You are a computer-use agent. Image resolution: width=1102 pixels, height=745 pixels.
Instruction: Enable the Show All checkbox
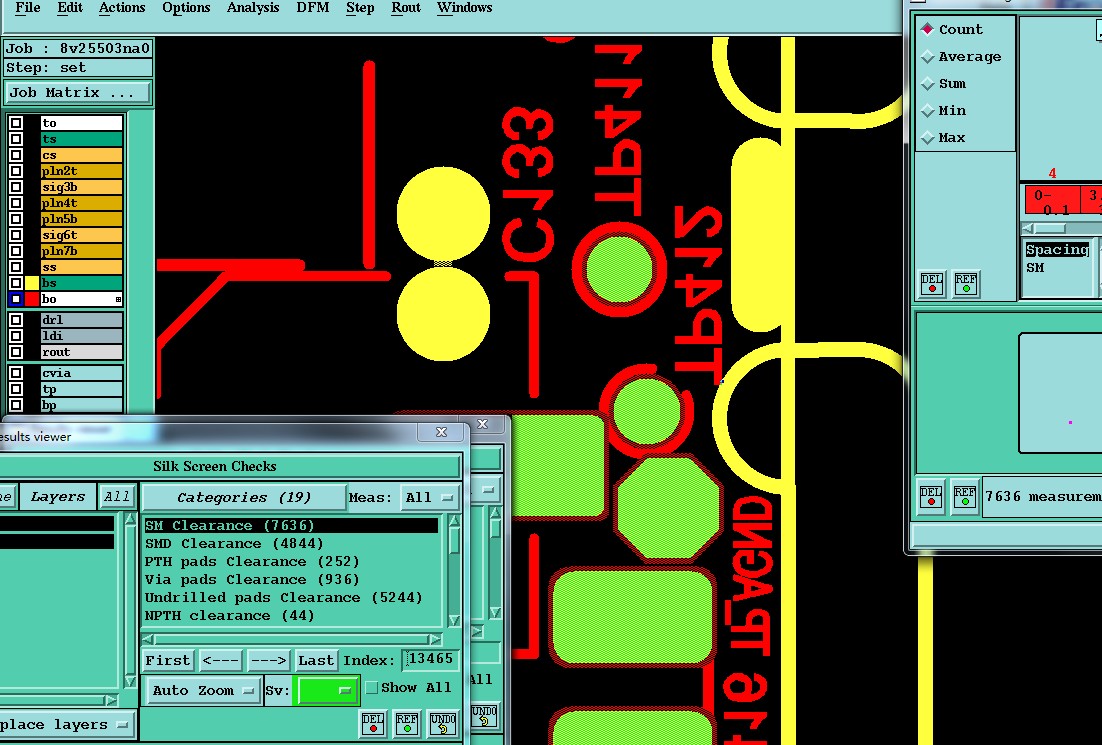372,687
